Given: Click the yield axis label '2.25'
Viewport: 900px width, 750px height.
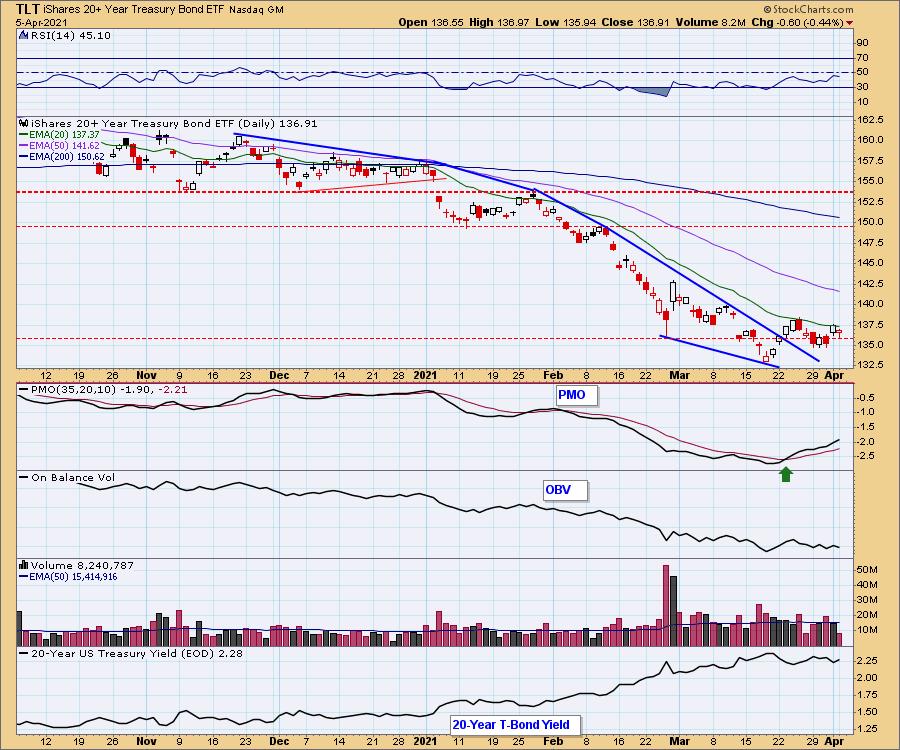Looking at the screenshot, I should [867, 660].
